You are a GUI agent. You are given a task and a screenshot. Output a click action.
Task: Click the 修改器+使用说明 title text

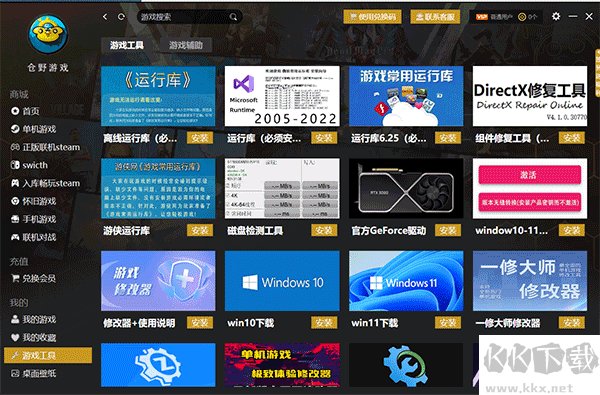139,323
